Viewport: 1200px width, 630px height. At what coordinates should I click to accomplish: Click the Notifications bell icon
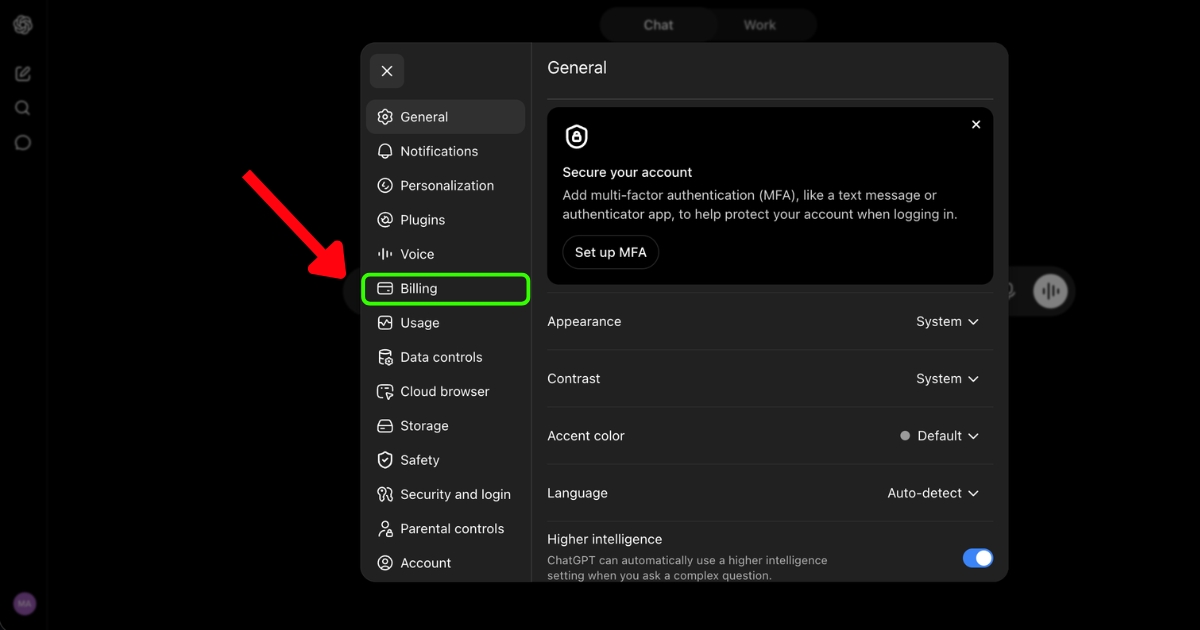pos(385,151)
